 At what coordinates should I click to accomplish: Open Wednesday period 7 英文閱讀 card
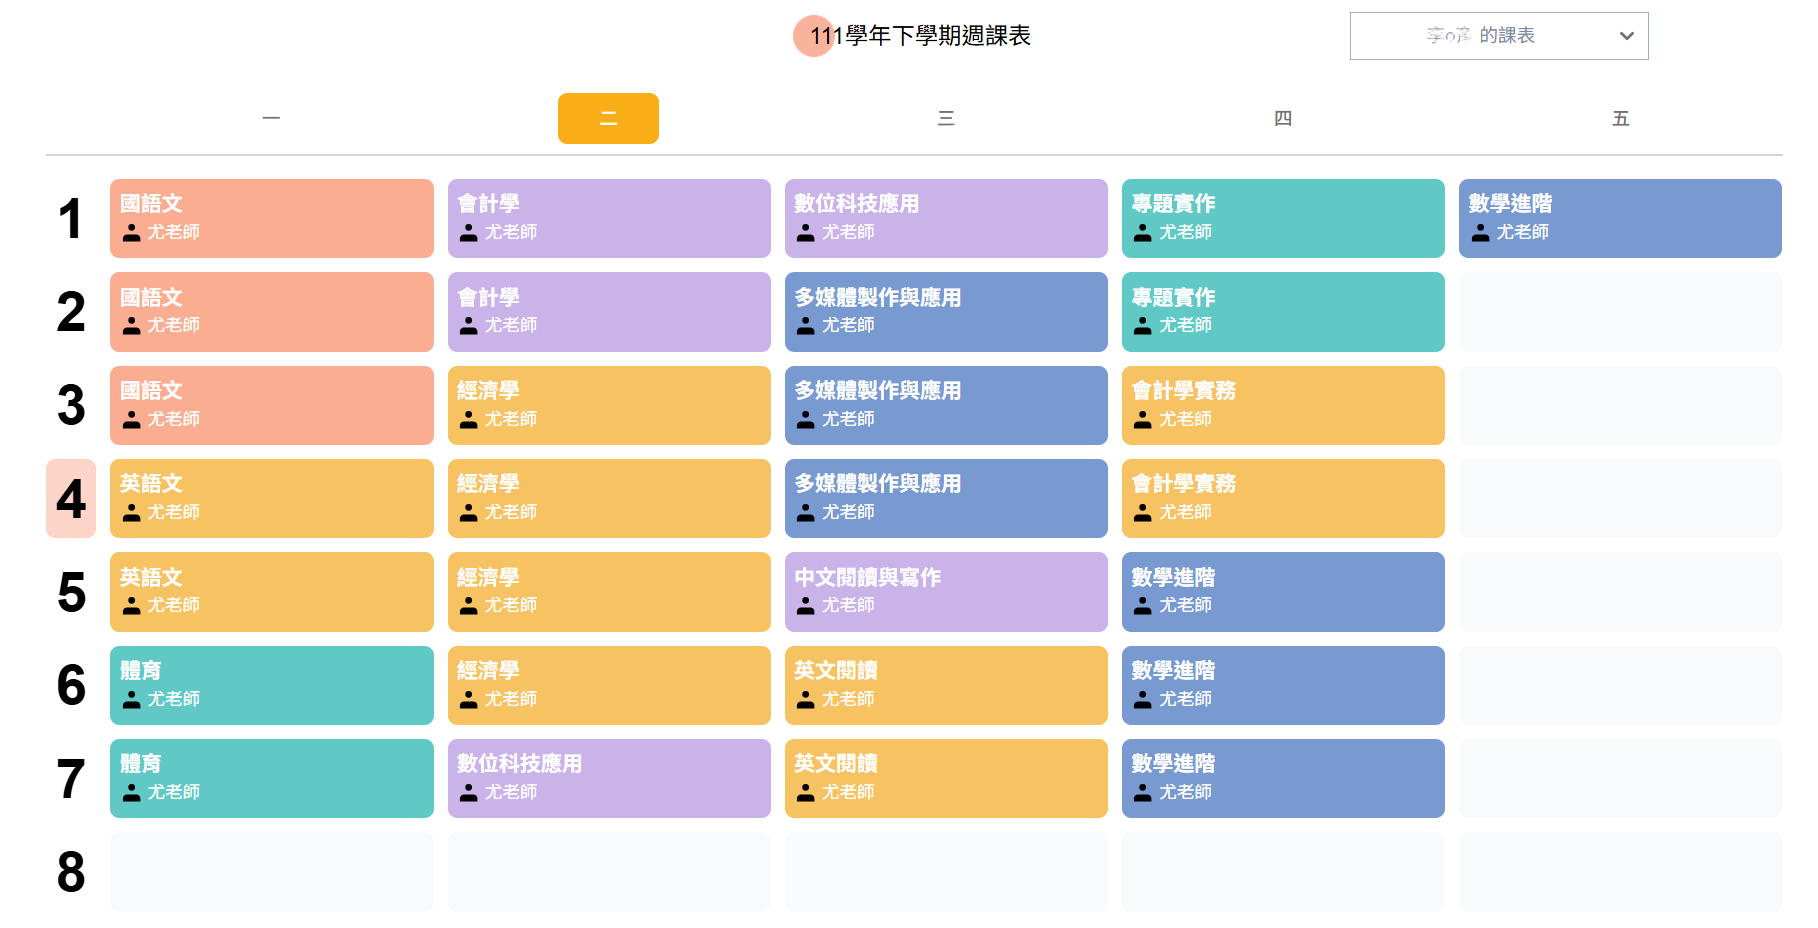click(x=946, y=779)
